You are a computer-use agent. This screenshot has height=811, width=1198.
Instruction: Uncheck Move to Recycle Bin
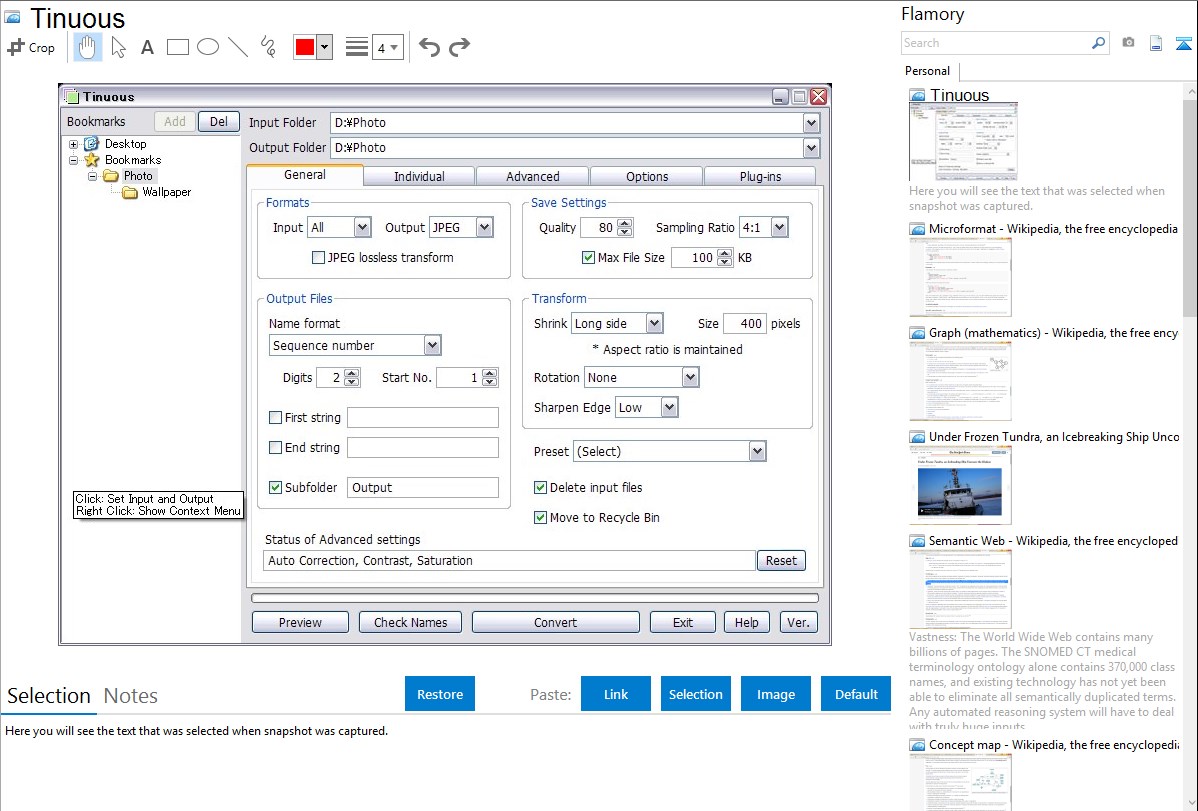click(540, 517)
